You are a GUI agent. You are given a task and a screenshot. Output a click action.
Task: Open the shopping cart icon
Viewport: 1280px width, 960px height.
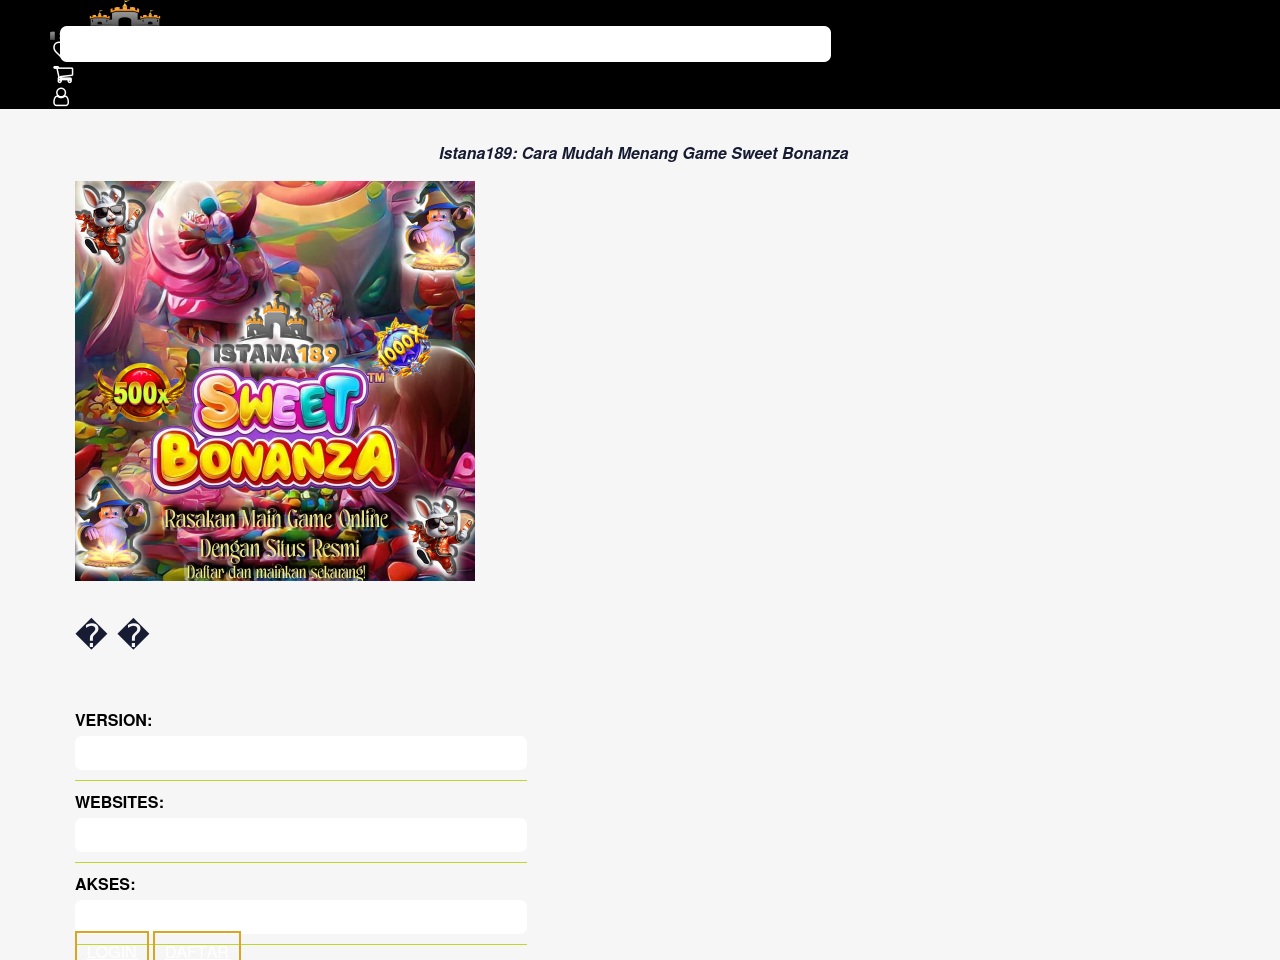tap(63, 74)
